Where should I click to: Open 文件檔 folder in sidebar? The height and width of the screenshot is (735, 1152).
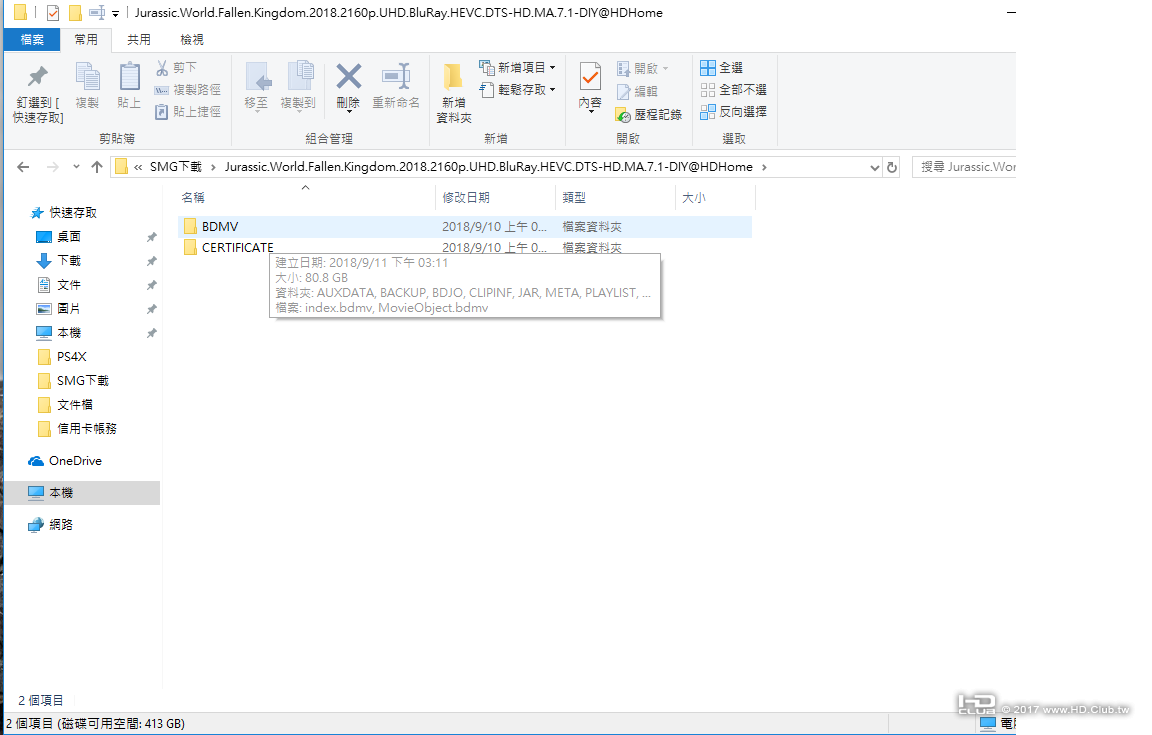pyautogui.click(x=75, y=405)
